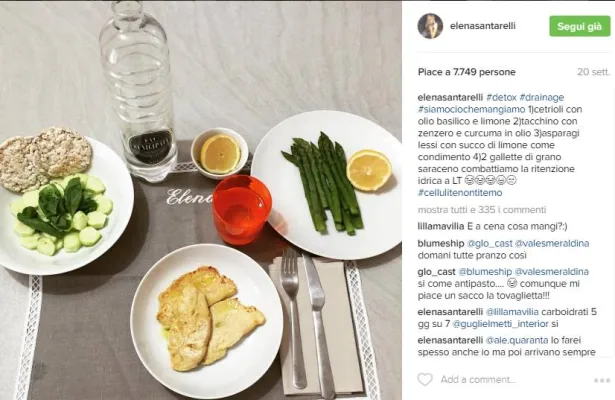Click the elenasantarelli username in the header

(483, 26)
